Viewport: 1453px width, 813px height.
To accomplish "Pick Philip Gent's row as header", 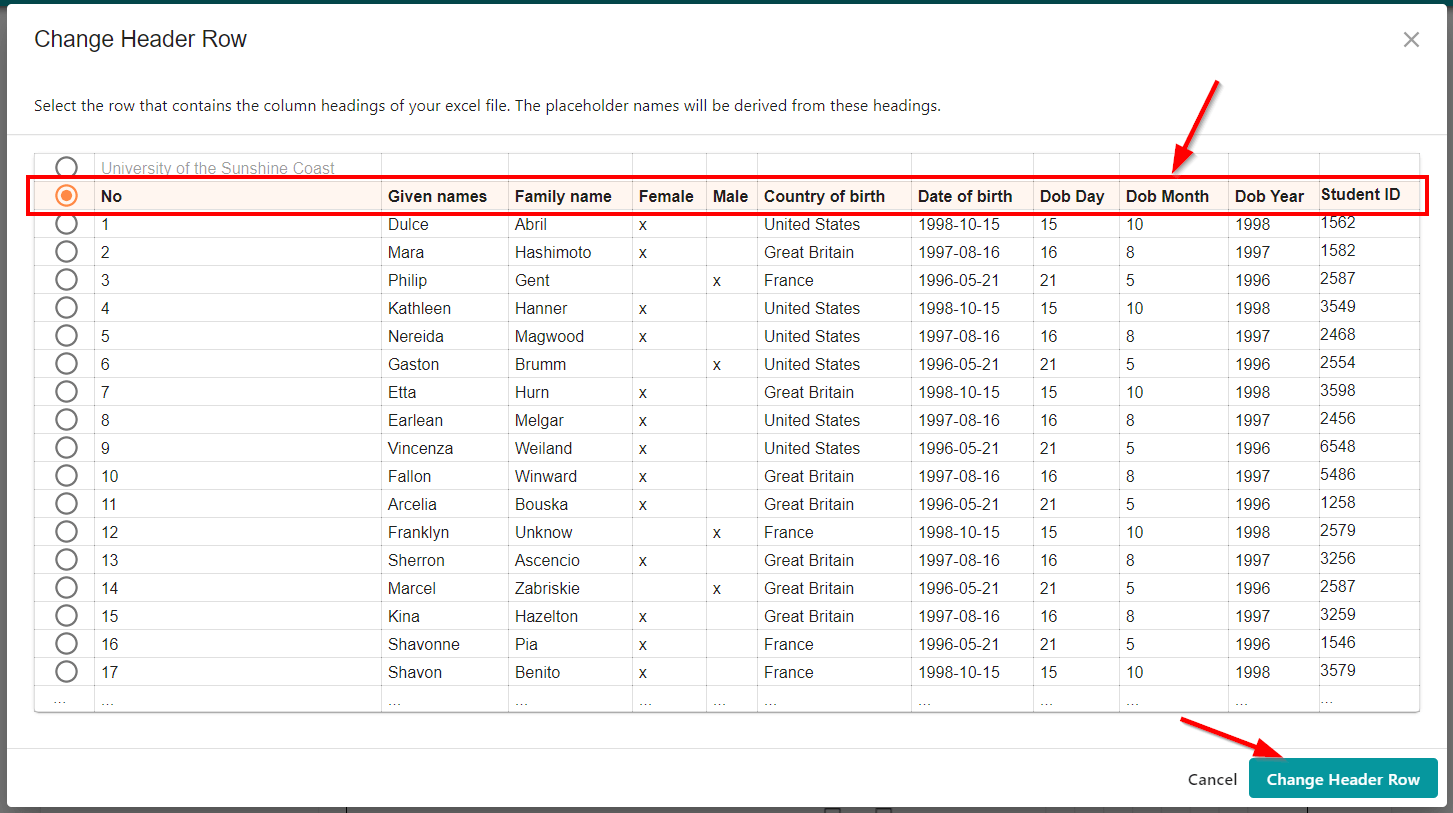I will (x=66, y=280).
